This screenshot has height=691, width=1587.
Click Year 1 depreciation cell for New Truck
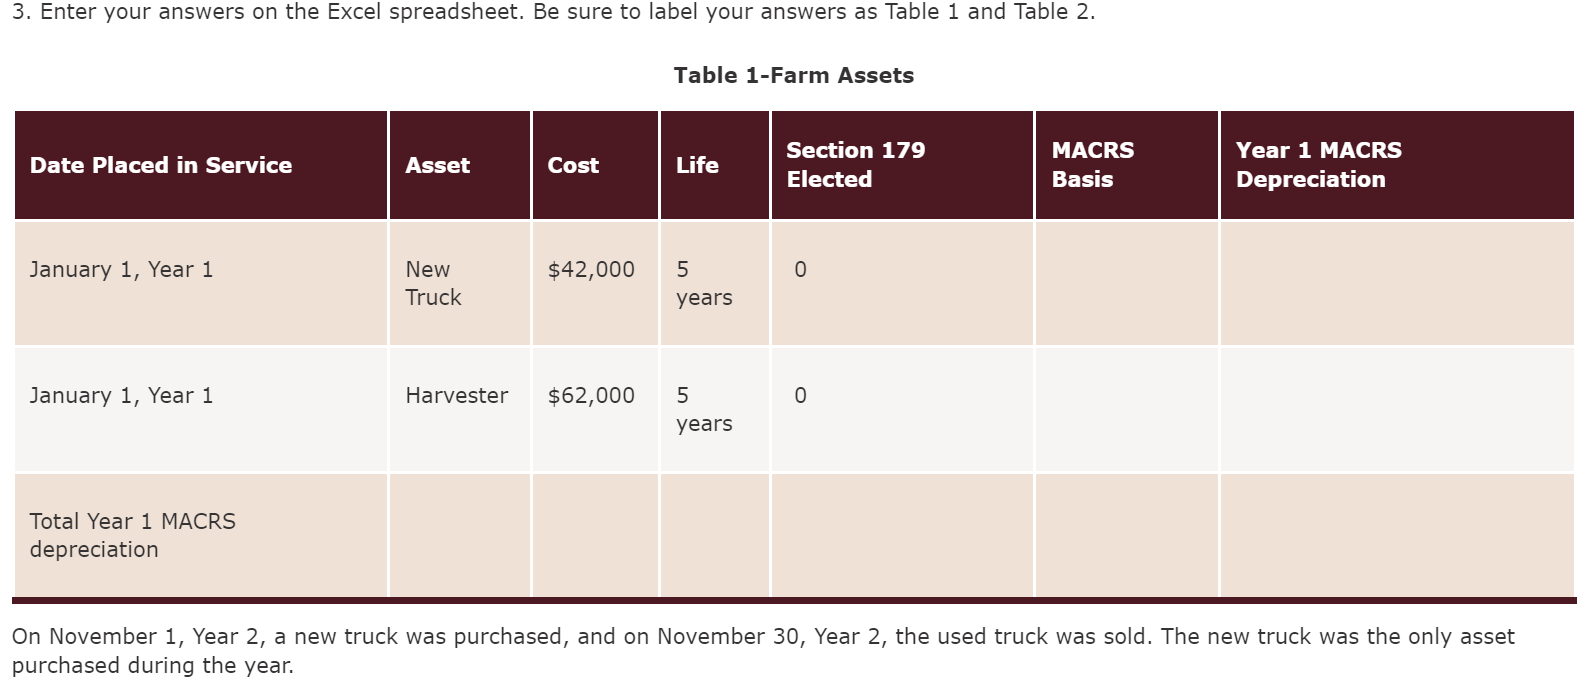[1397, 284]
